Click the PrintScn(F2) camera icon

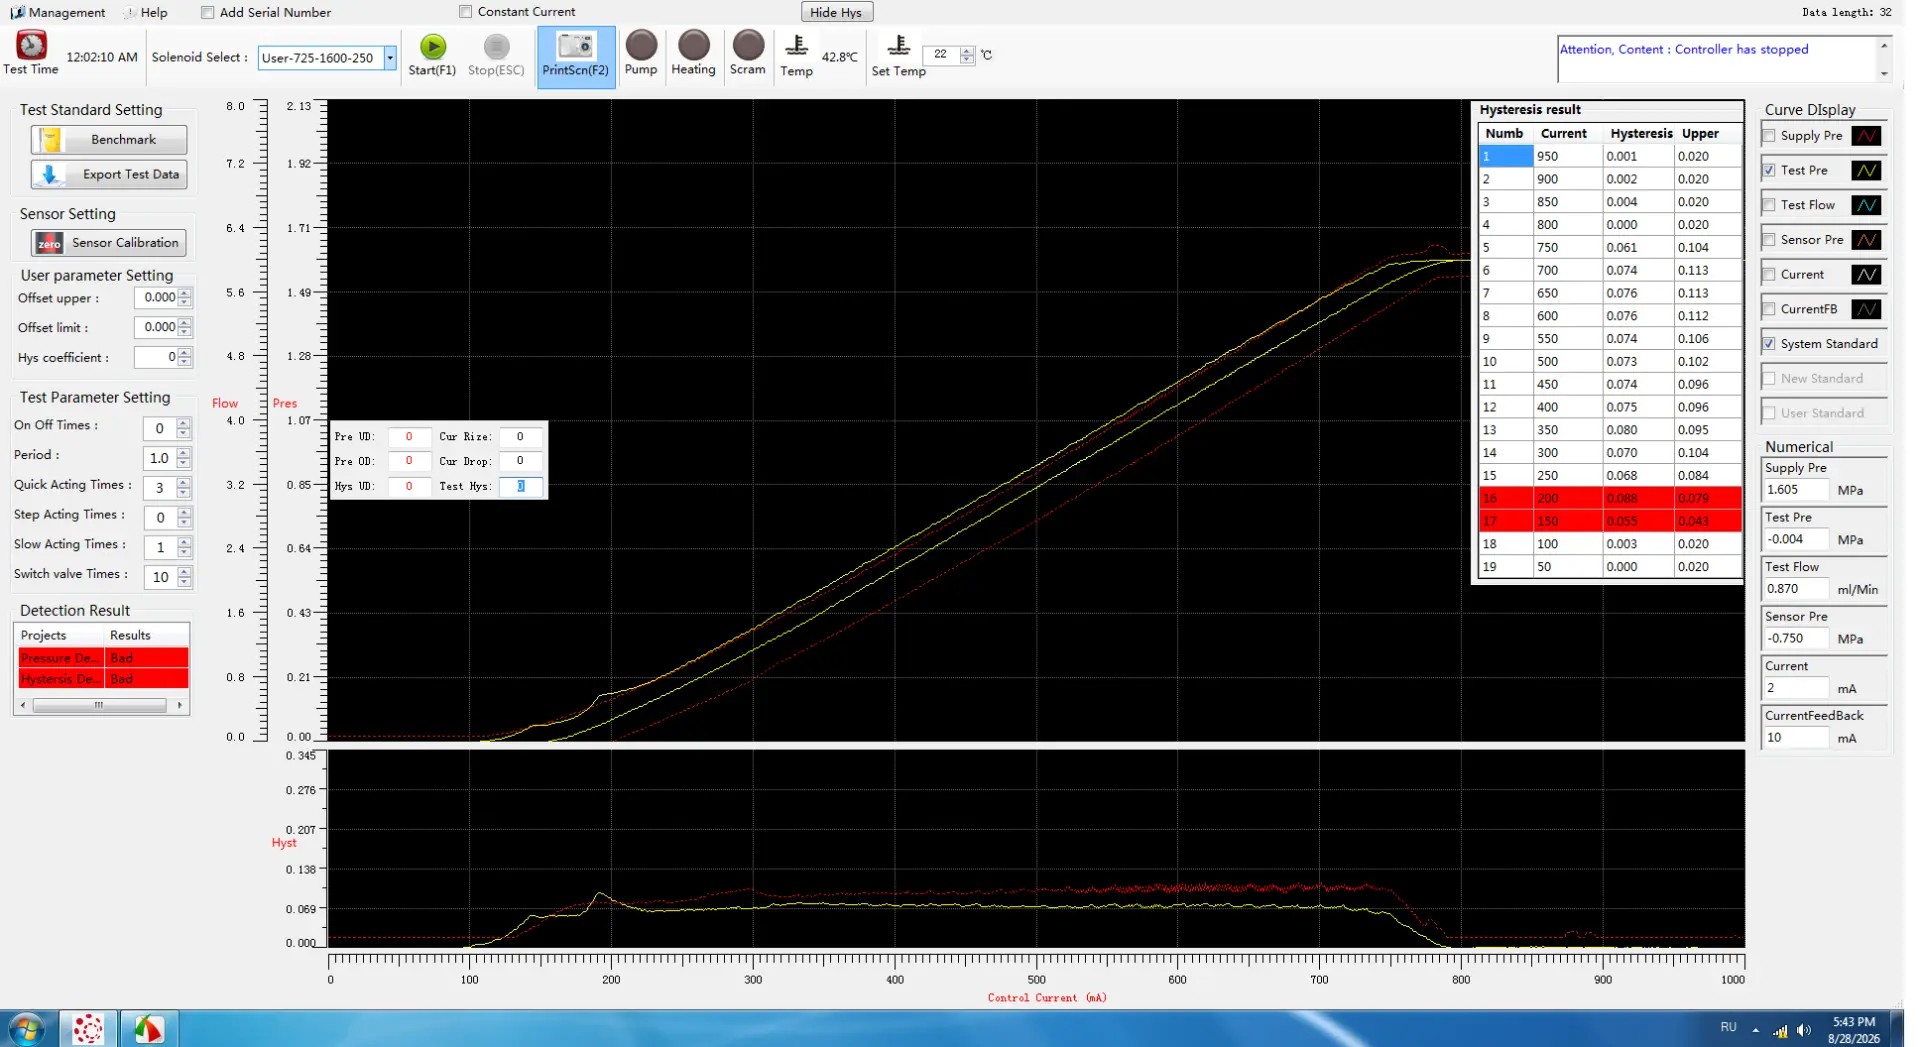575,46
